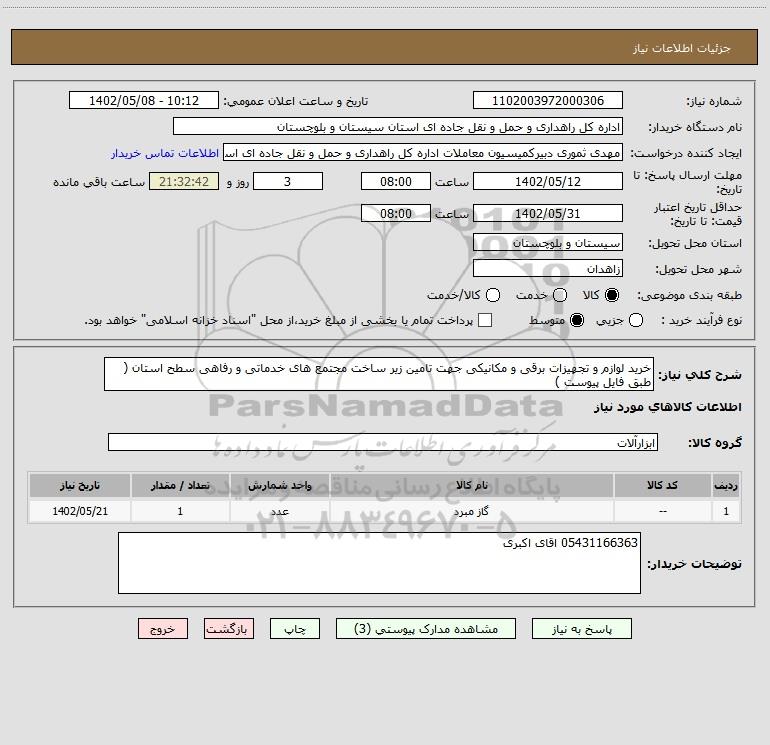Choose جزیی purchase process option

(x=635, y=320)
